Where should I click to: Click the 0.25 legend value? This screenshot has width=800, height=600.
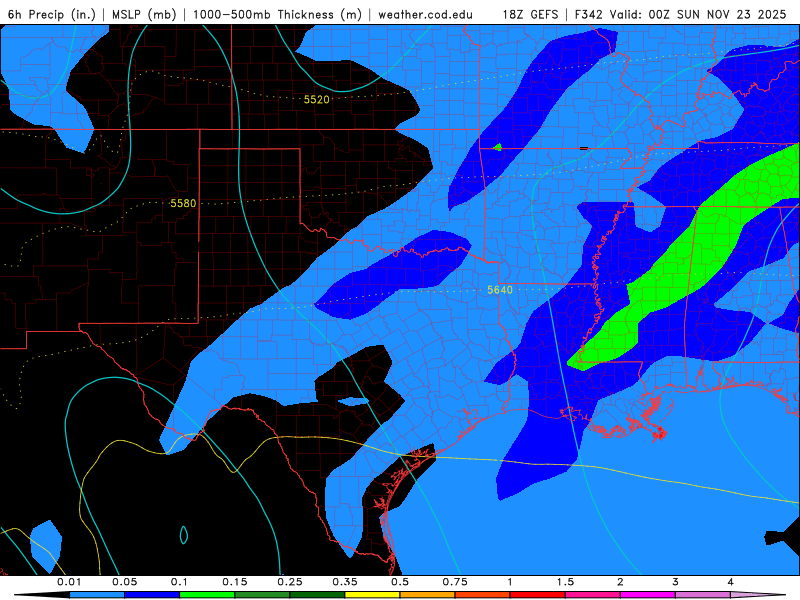290,582
